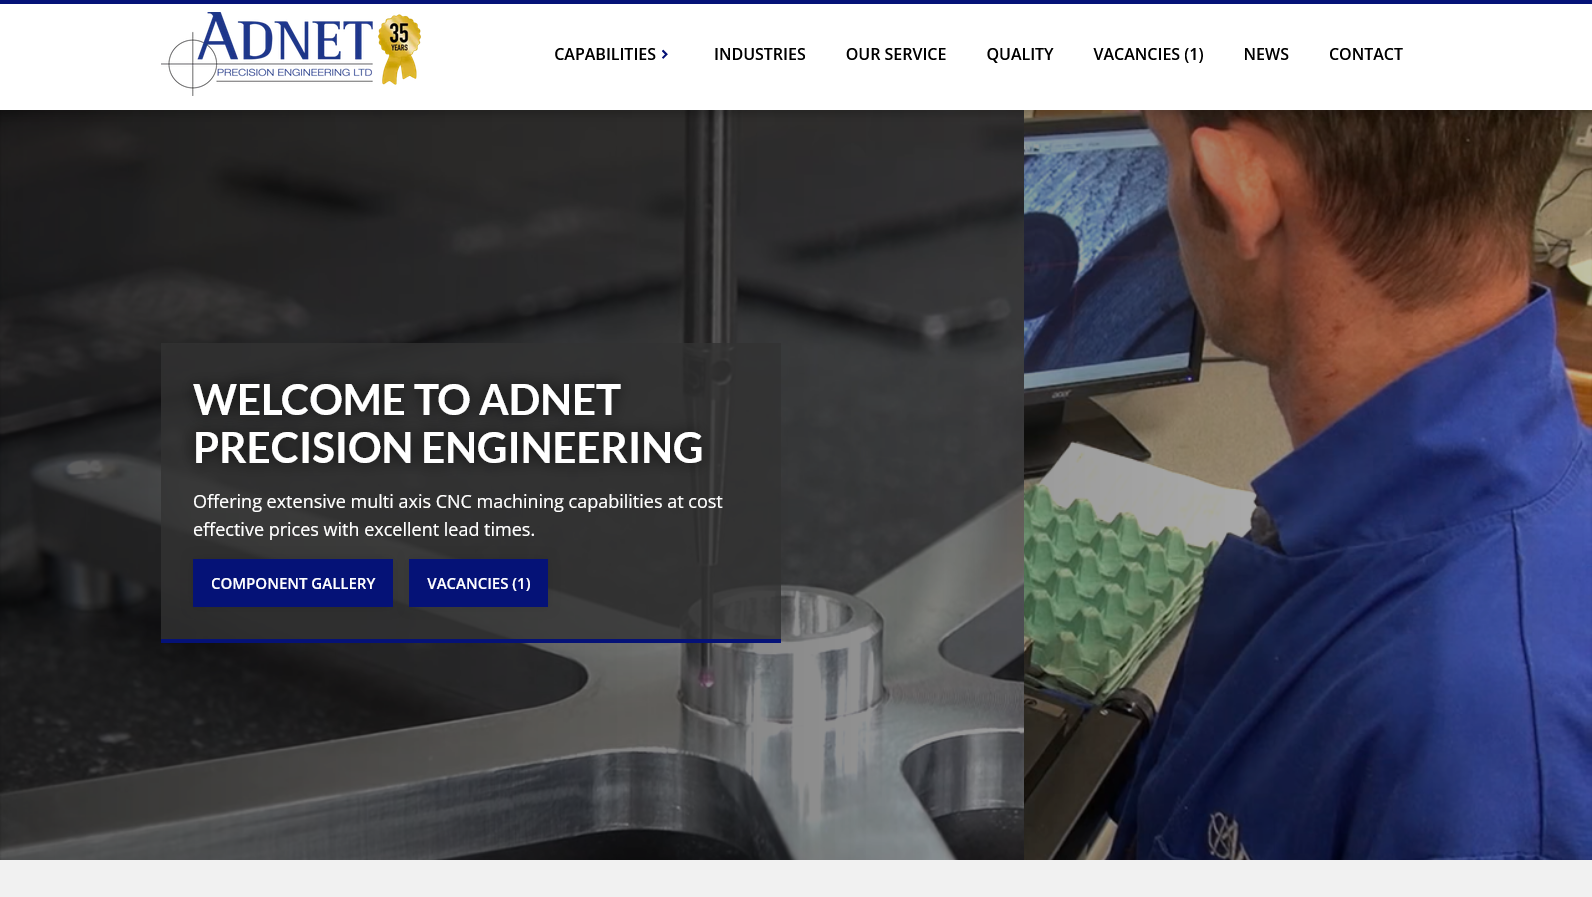Viewport: 1592px width, 897px height.
Task: Open the Our Service menu item
Action: click(x=895, y=54)
